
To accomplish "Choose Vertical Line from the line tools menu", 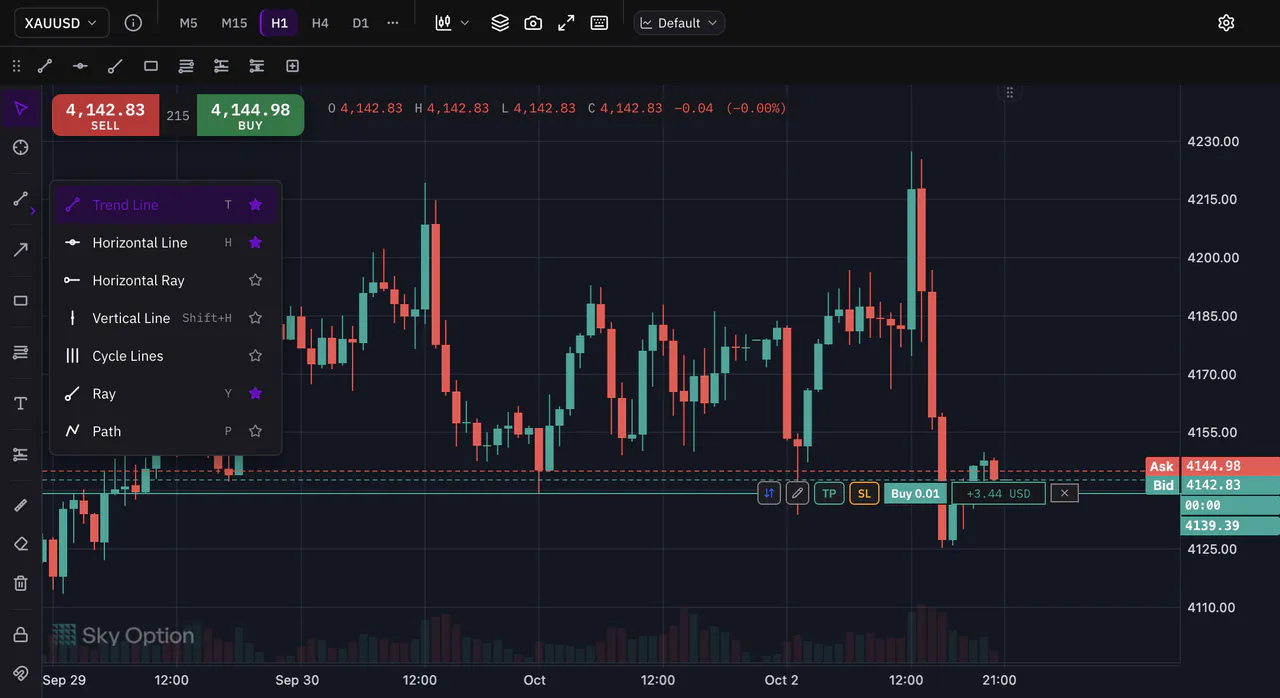I will tap(166, 318).
